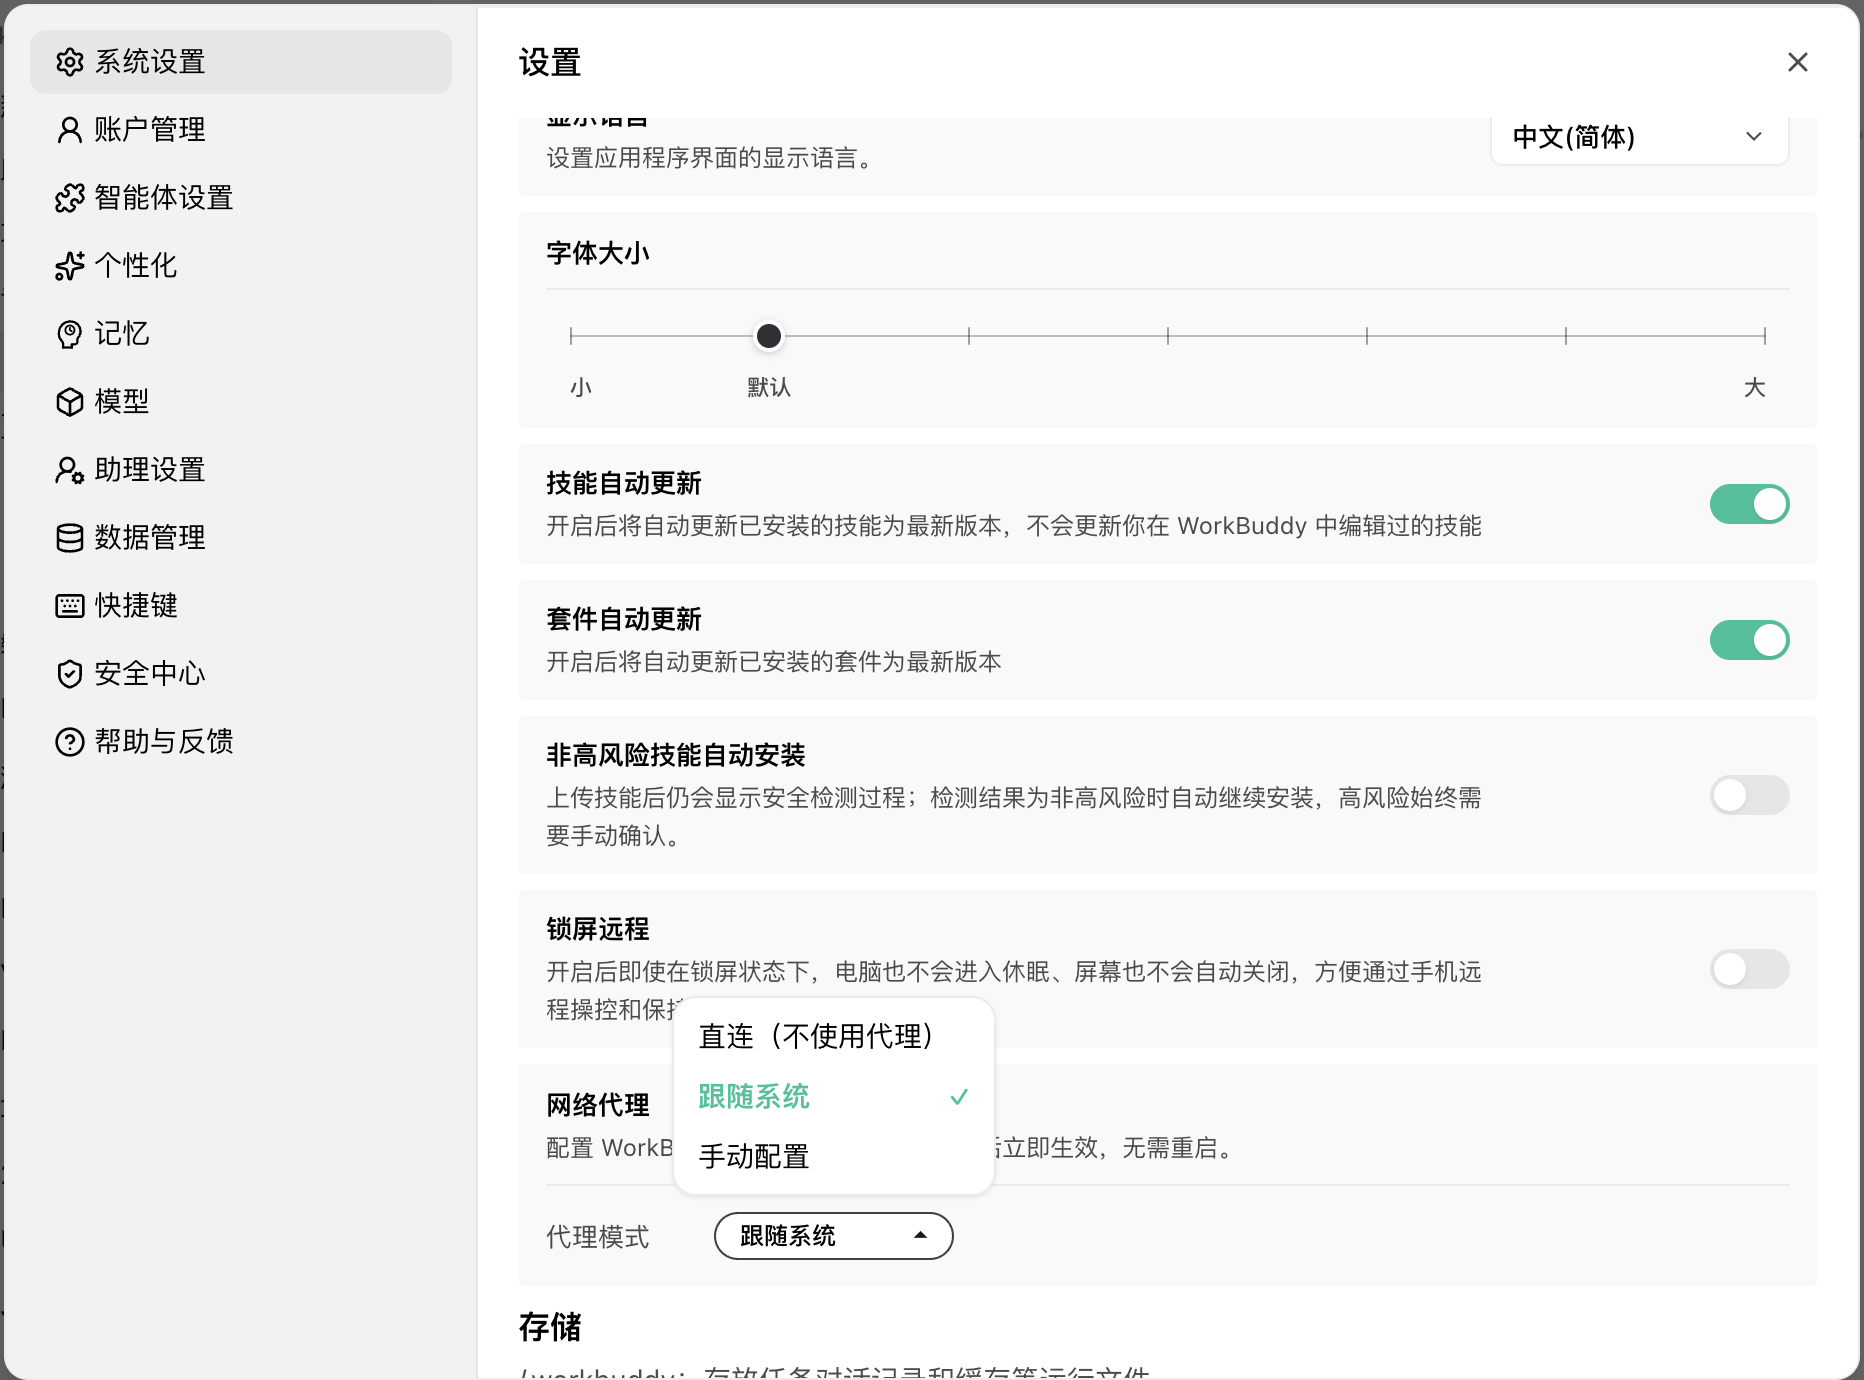Pick 手动配置 proxy option
The height and width of the screenshot is (1380, 1864).
click(834, 1157)
